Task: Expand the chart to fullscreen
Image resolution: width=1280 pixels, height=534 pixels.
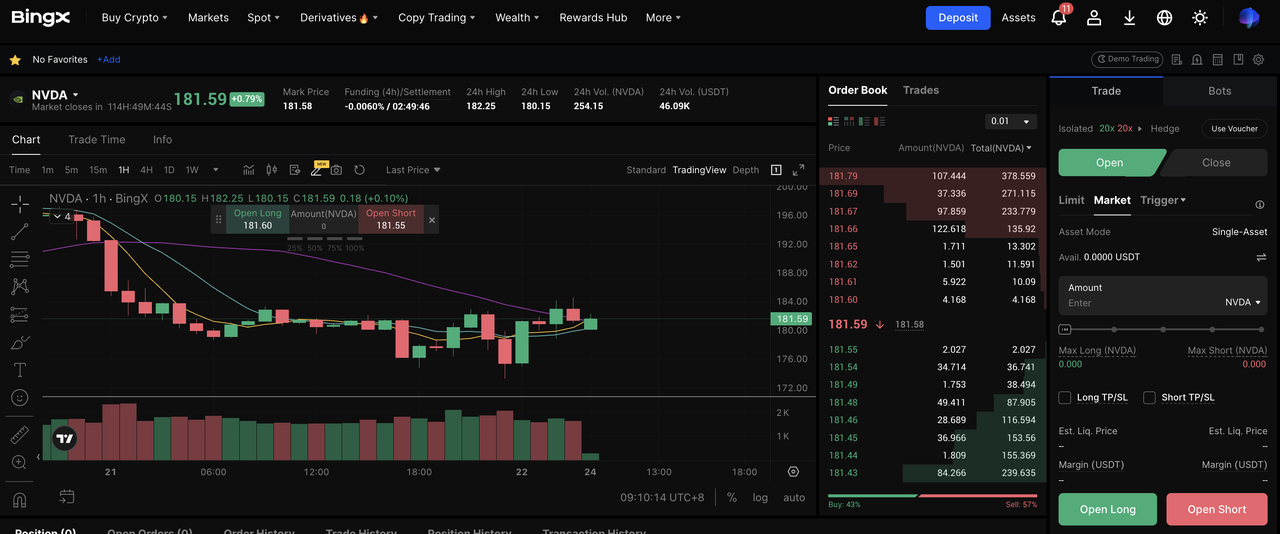Action: click(798, 170)
